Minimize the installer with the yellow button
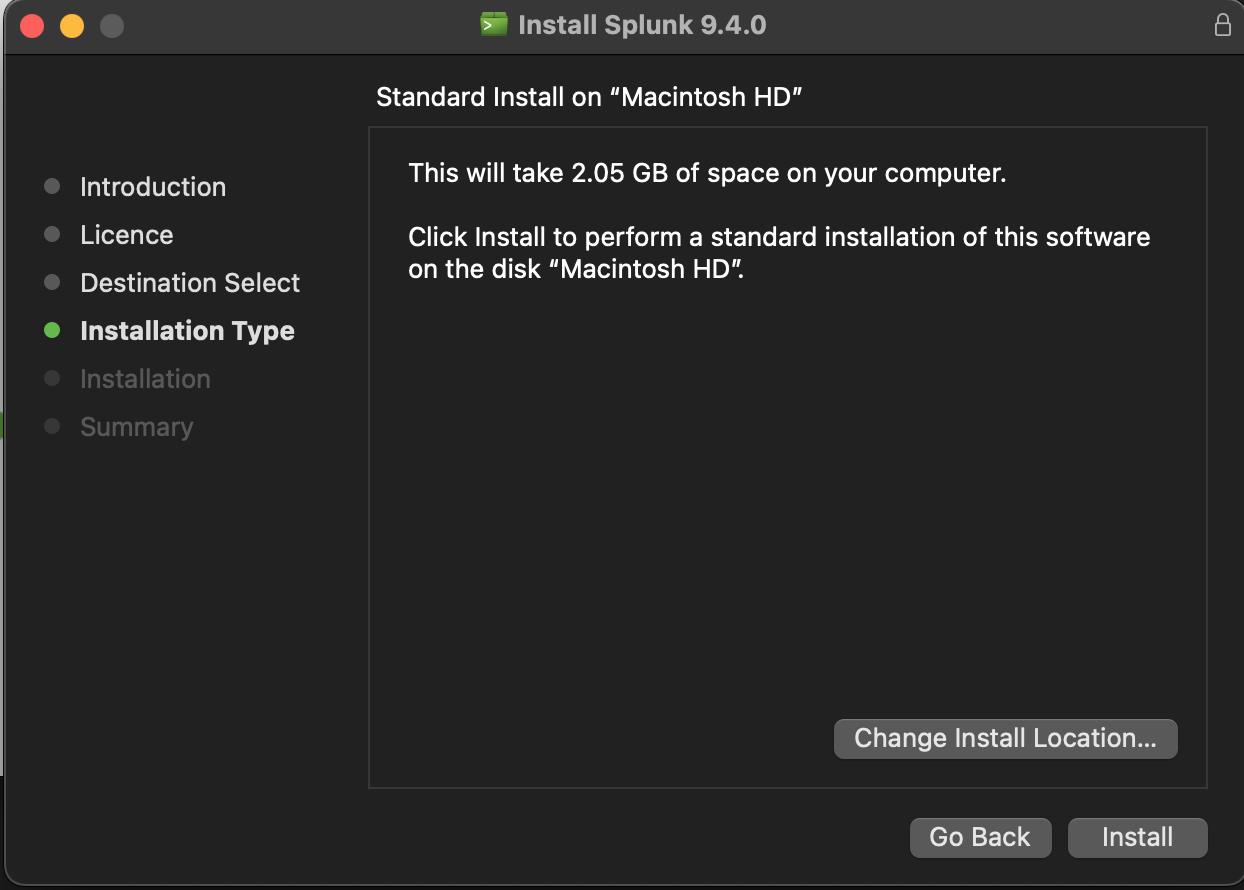 [x=72, y=26]
